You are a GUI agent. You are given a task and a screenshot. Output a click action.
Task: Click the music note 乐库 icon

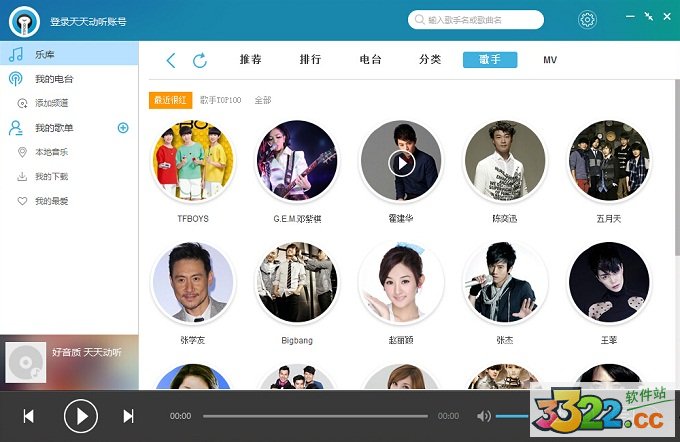coord(16,54)
